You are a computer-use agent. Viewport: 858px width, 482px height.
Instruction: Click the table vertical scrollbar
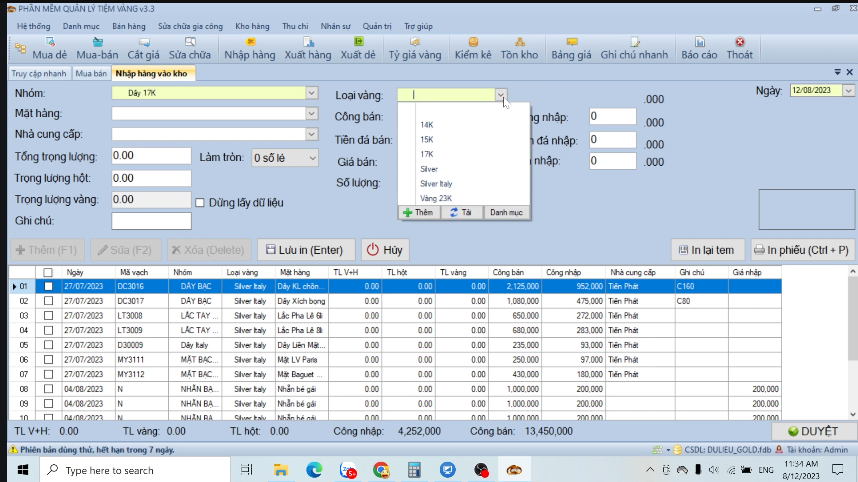[x=853, y=342]
